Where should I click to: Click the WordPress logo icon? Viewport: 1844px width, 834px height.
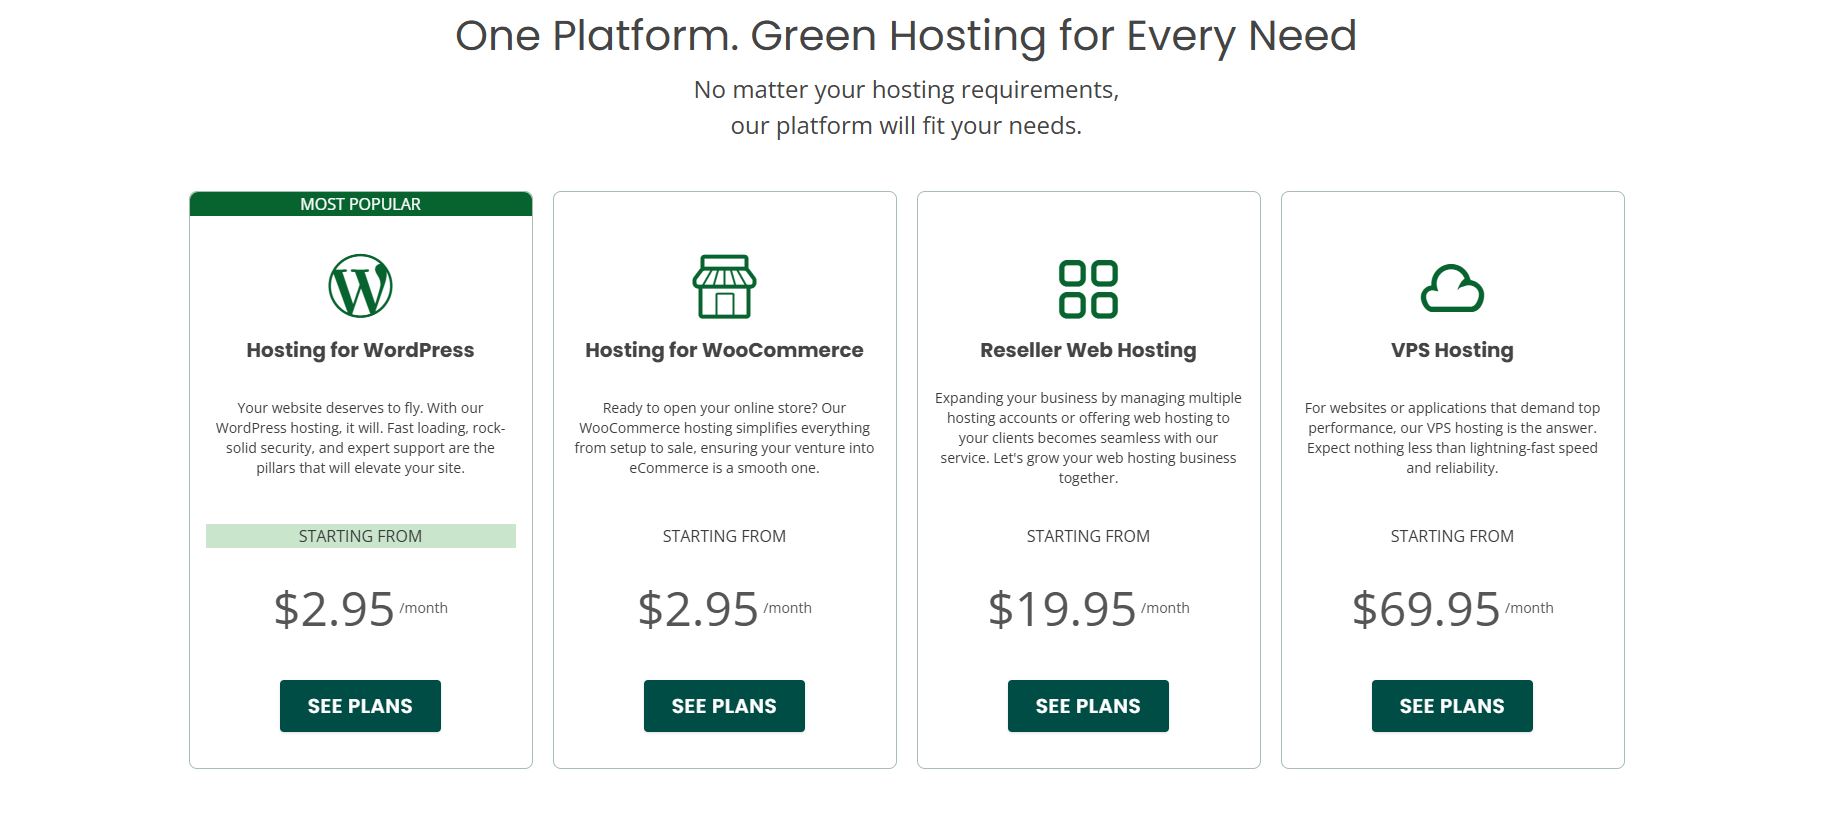[360, 286]
